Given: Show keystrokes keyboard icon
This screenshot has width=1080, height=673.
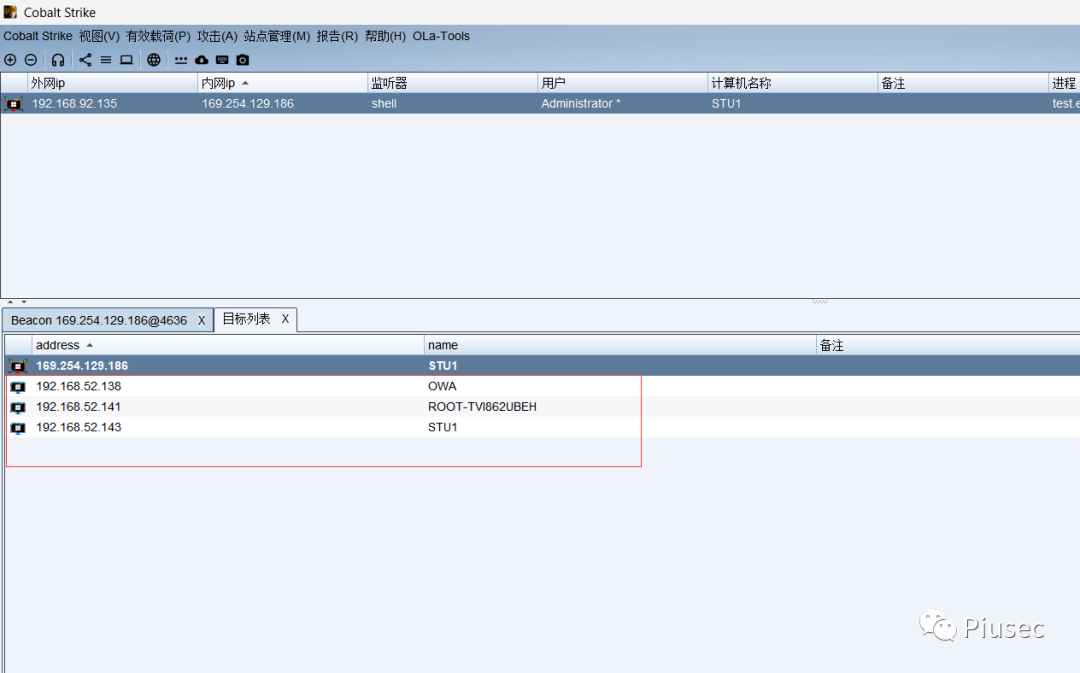Looking at the screenshot, I should [x=222, y=60].
